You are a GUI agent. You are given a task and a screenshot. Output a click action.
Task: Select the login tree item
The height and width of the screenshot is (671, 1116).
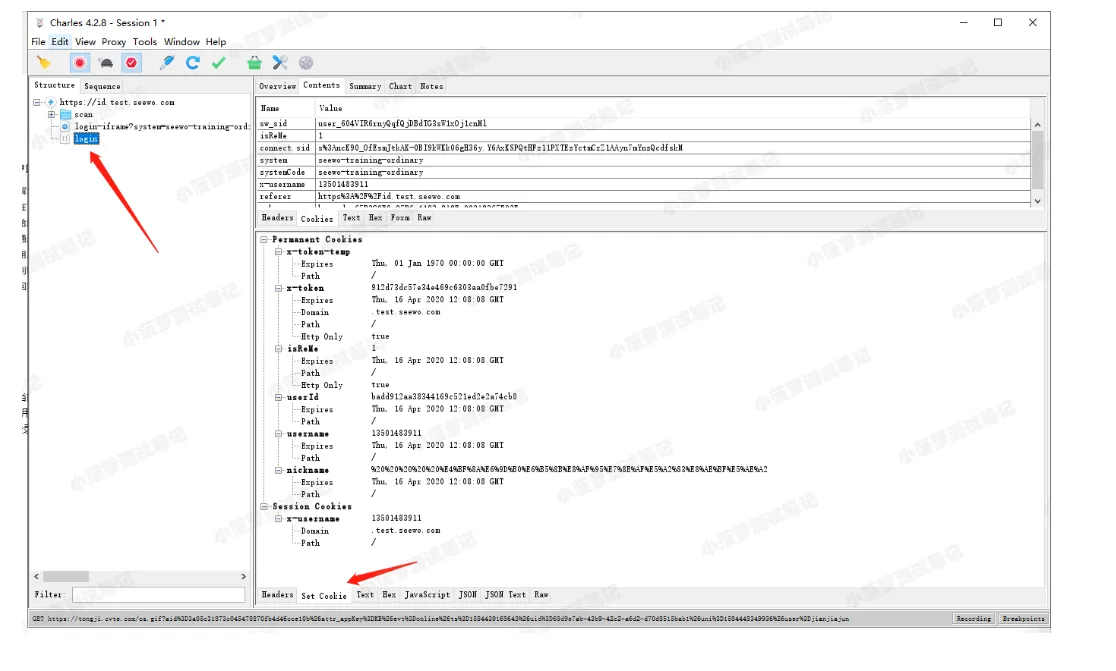(x=86, y=139)
